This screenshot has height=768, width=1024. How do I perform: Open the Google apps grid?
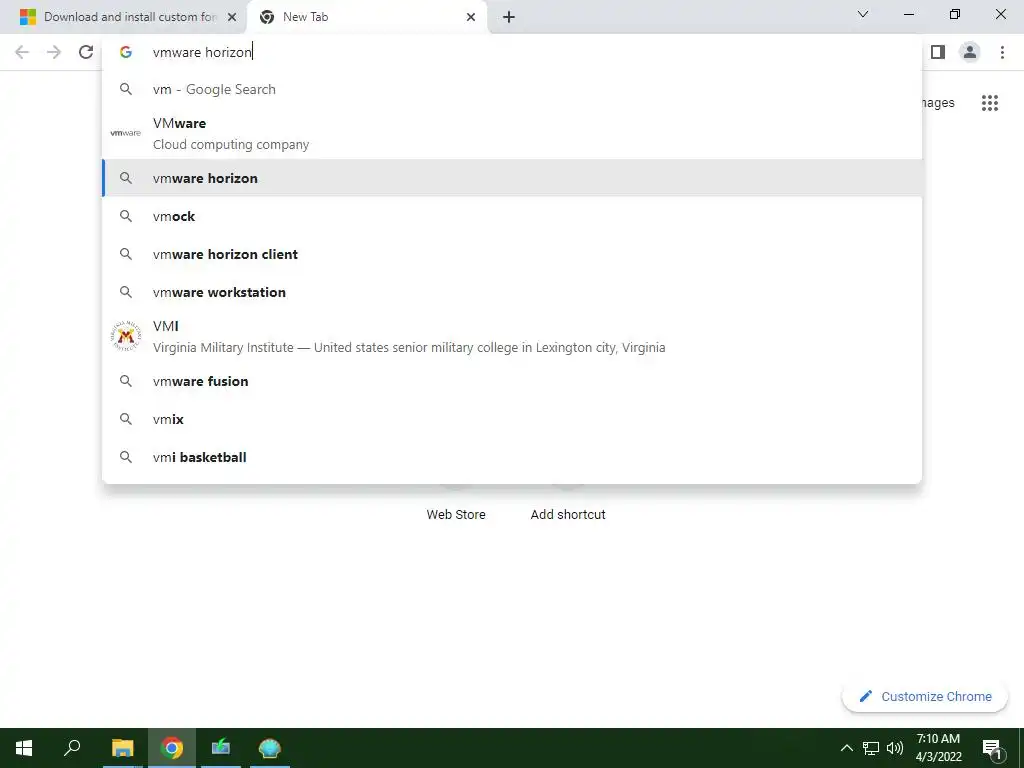click(x=990, y=103)
